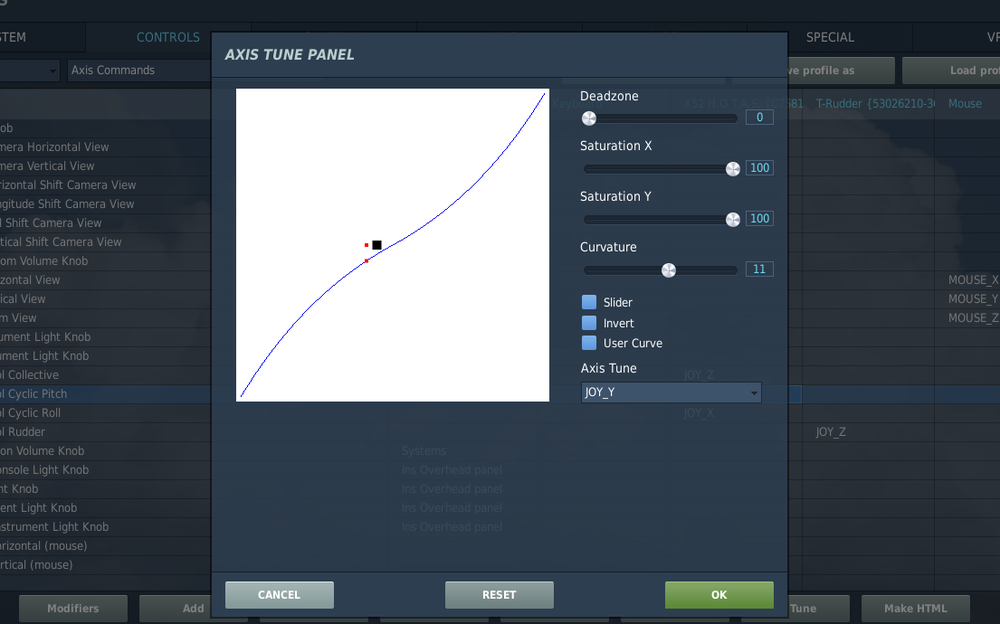1000x624 pixels.
Task: Click the Saturation Y slider handle
Action: pos(733,219)
